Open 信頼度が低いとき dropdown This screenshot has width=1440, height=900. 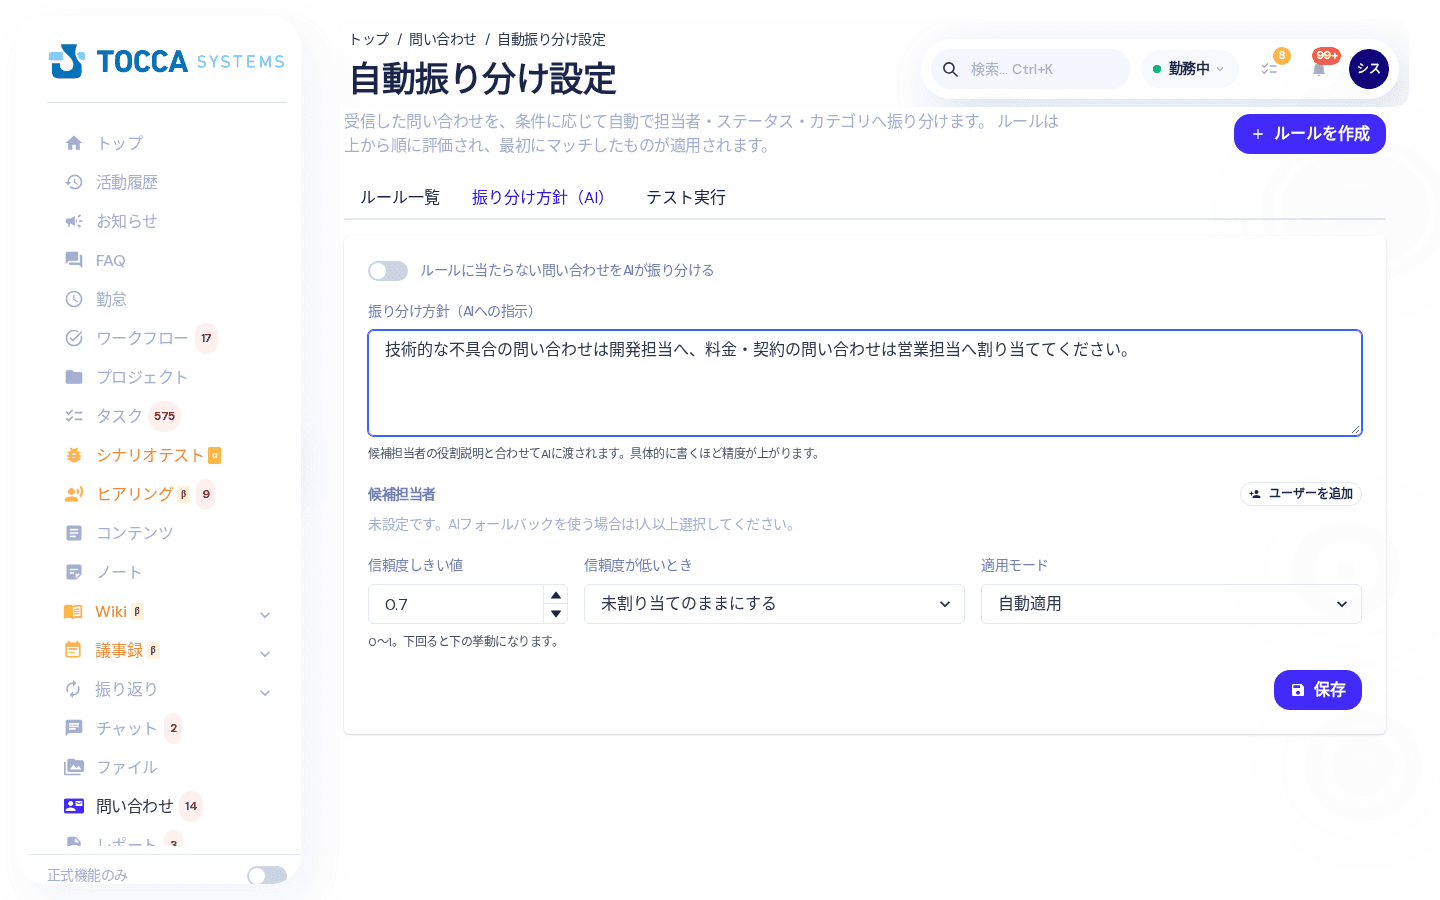tap(774, 604)
